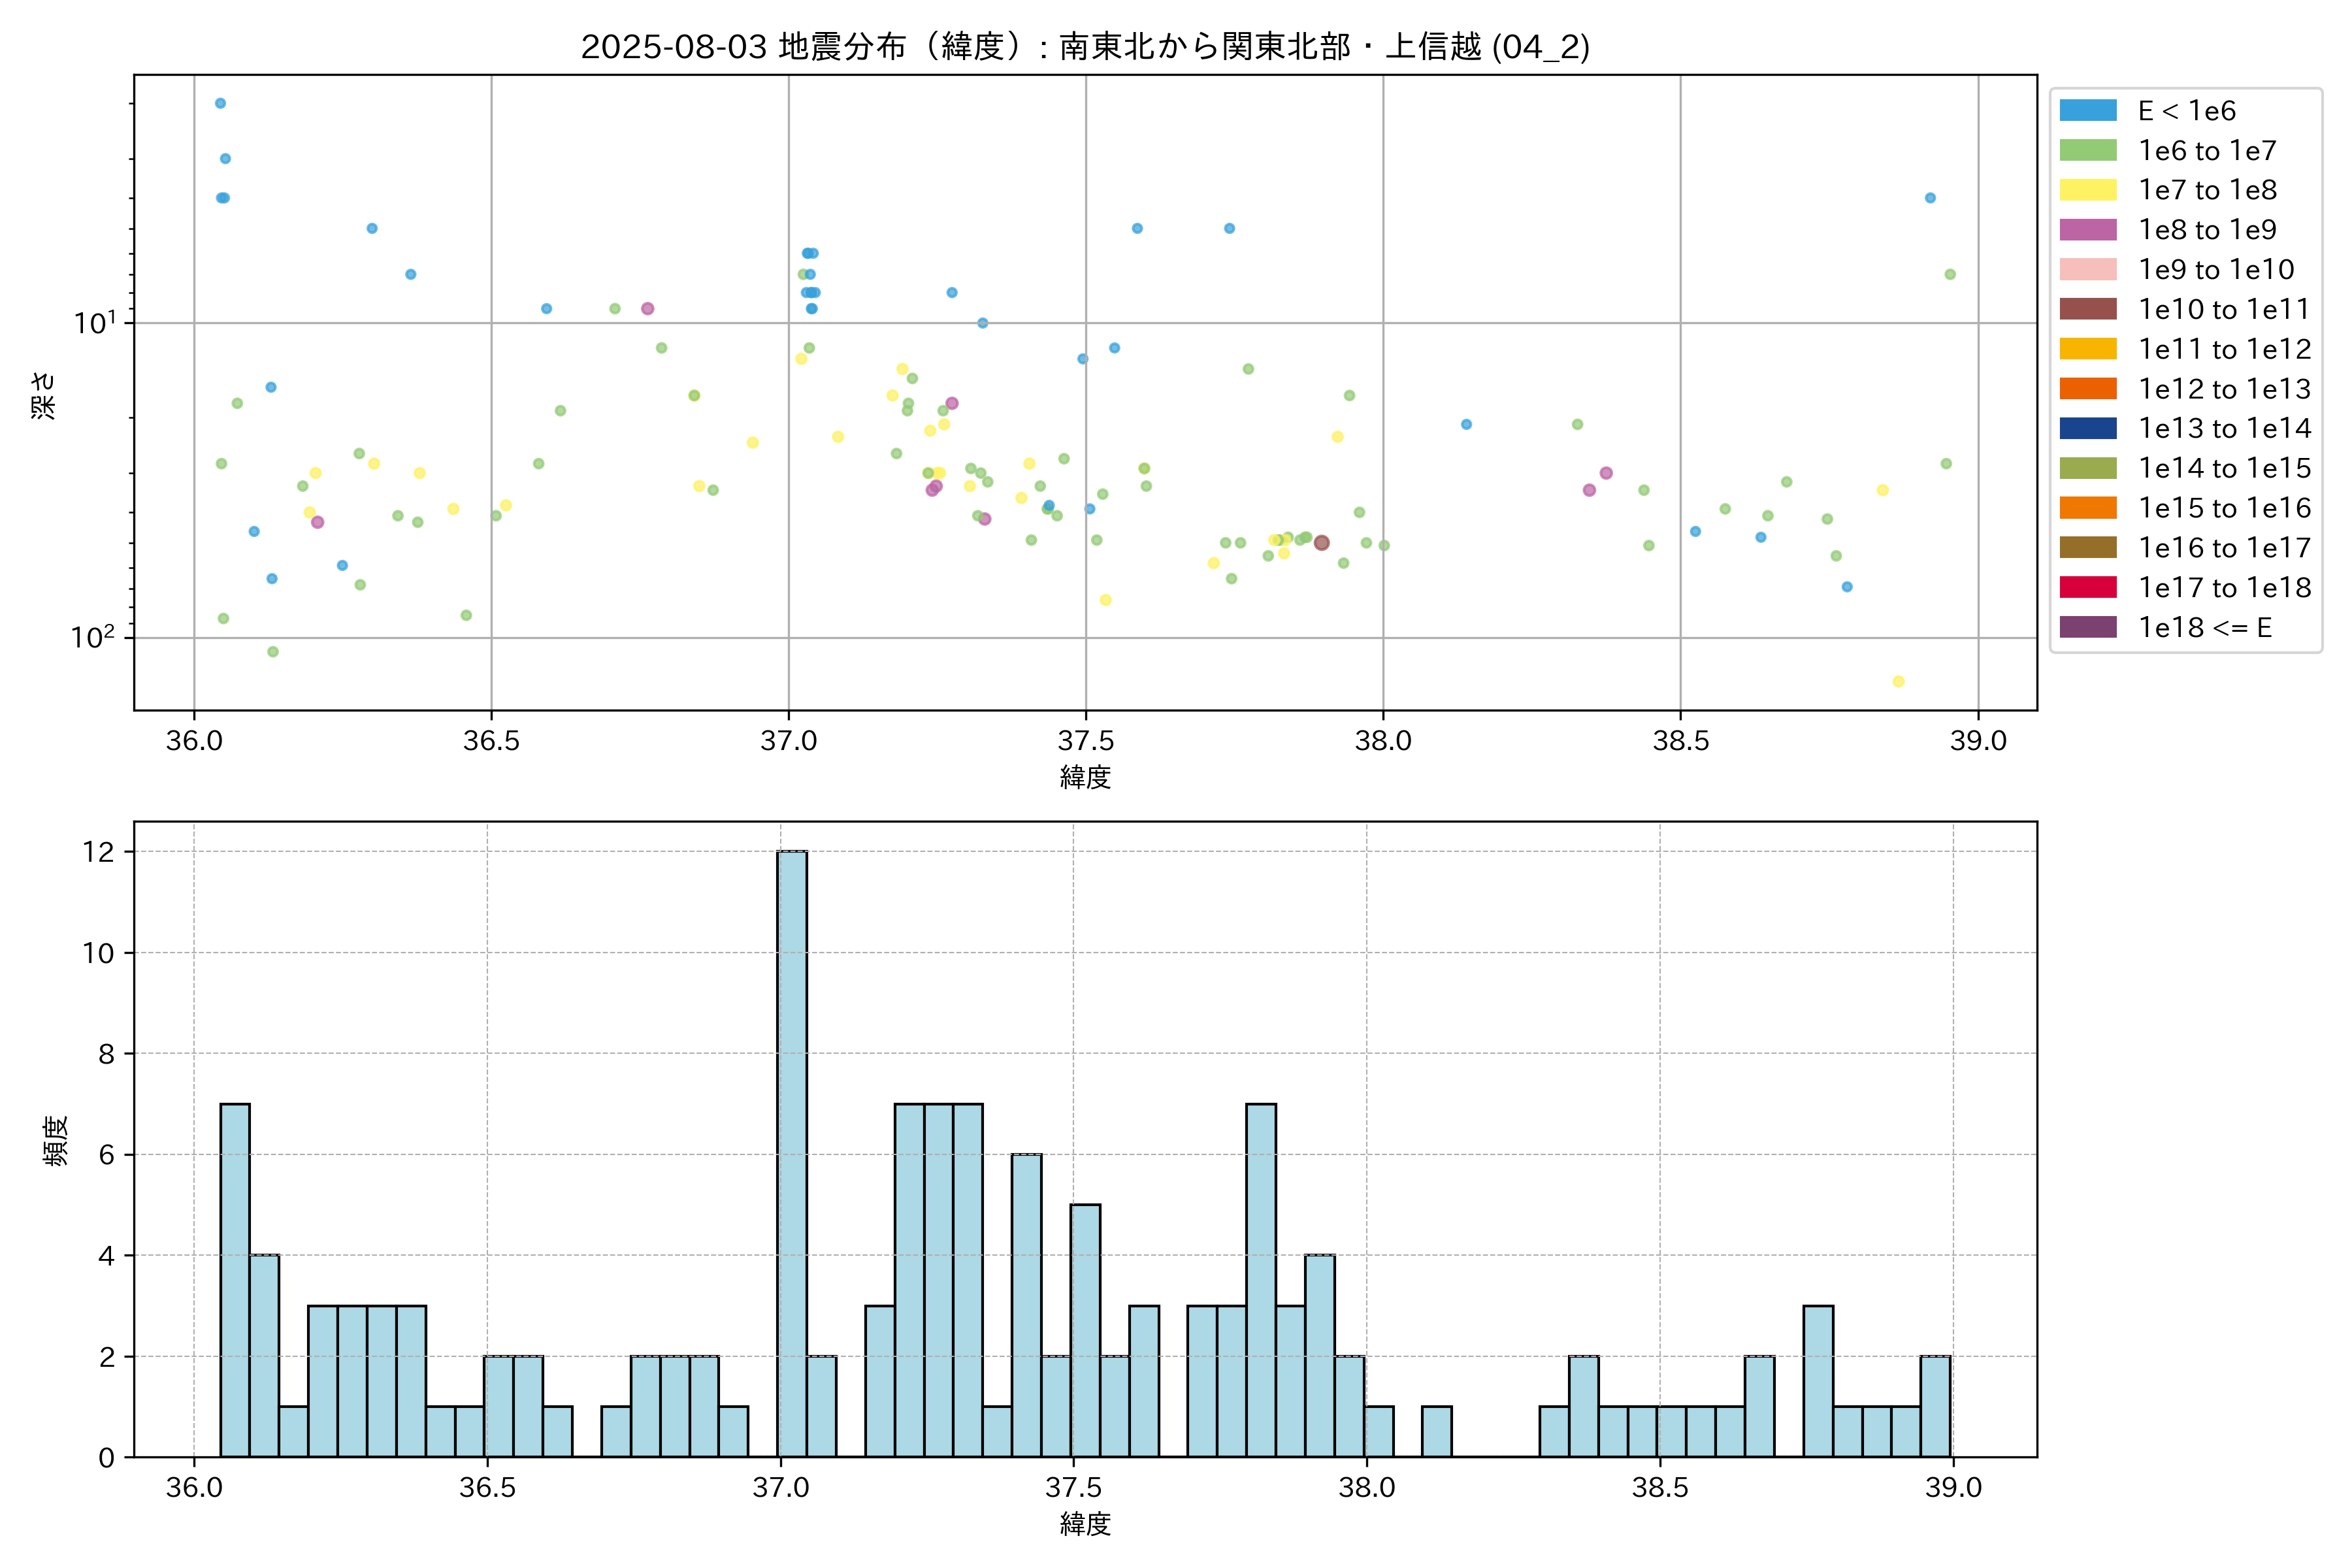Click the lowest yellow scatter point

coord(1898,682)
